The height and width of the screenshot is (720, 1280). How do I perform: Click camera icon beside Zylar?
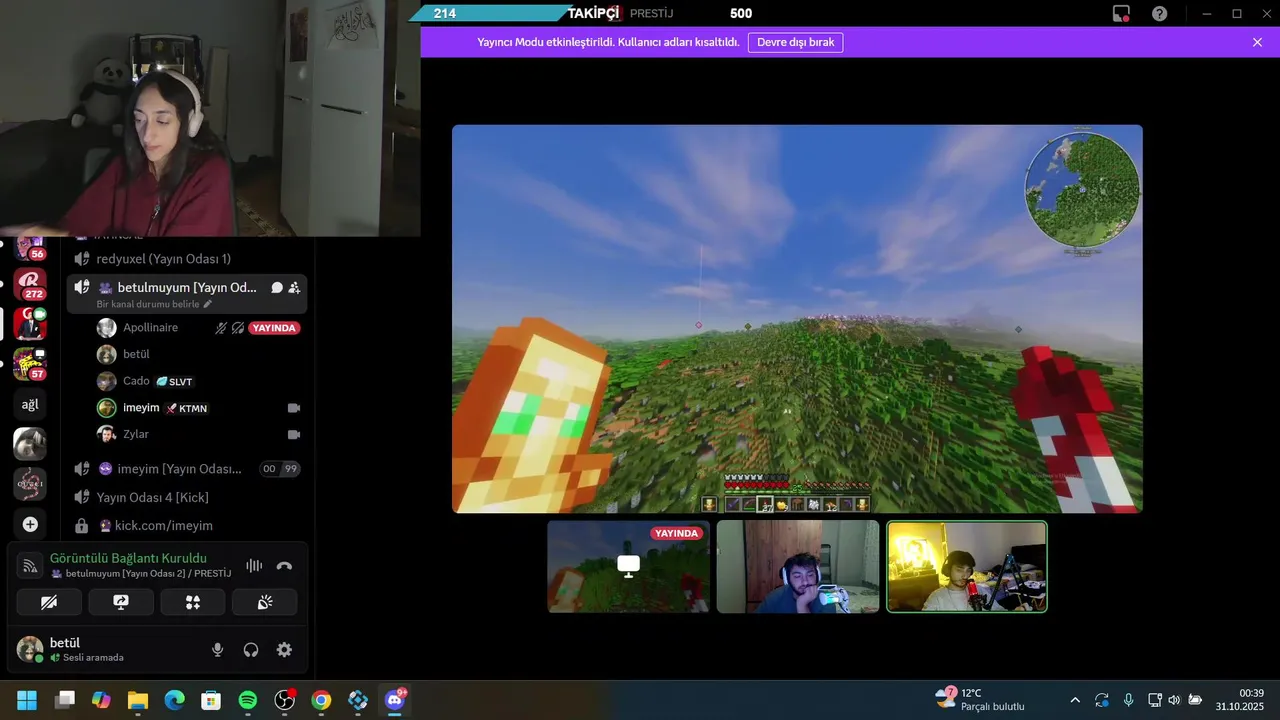click(x=294, y=434)
